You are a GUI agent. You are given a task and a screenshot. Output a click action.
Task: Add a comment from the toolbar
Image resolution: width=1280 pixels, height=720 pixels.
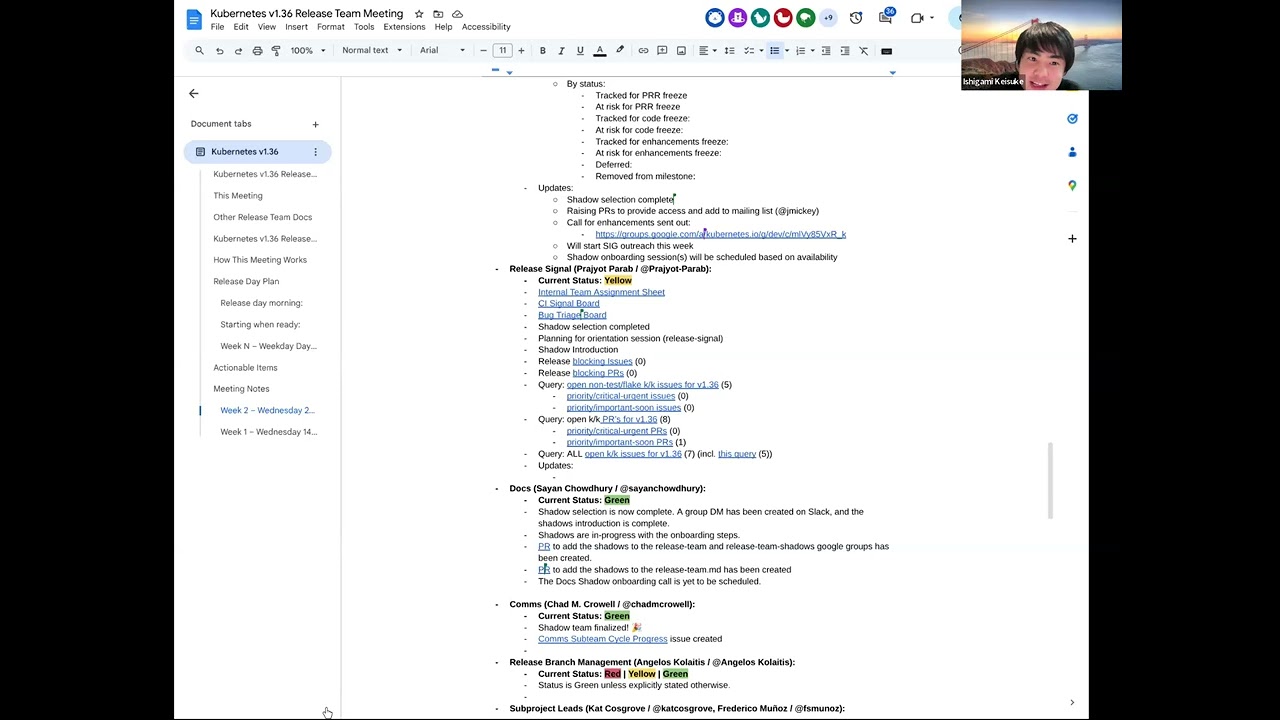(662, 51)
